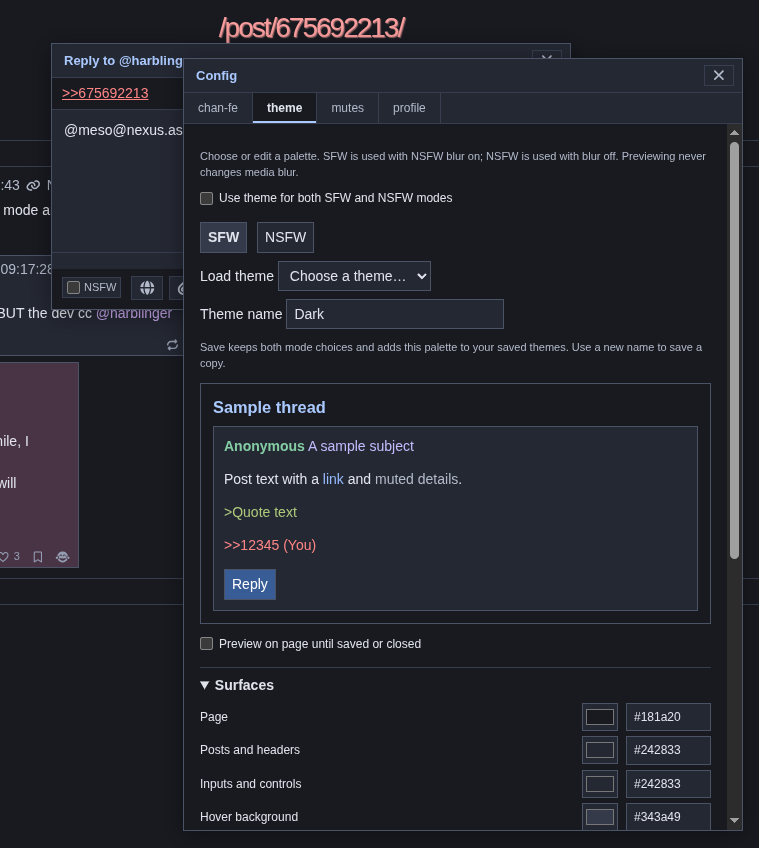Viewport: 759px width, 848px height.
Task: Click the sample 'link' in post text
Action: pos(333,479)
